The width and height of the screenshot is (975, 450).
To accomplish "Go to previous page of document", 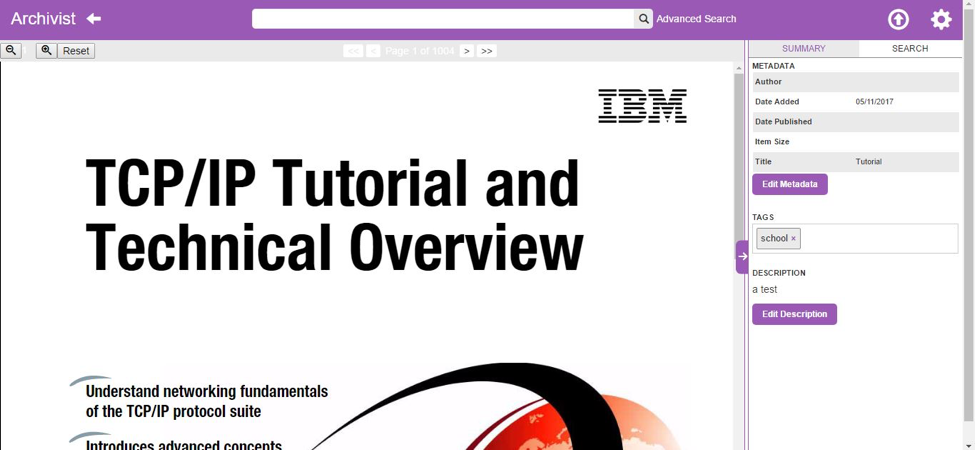I will [373, 51].
